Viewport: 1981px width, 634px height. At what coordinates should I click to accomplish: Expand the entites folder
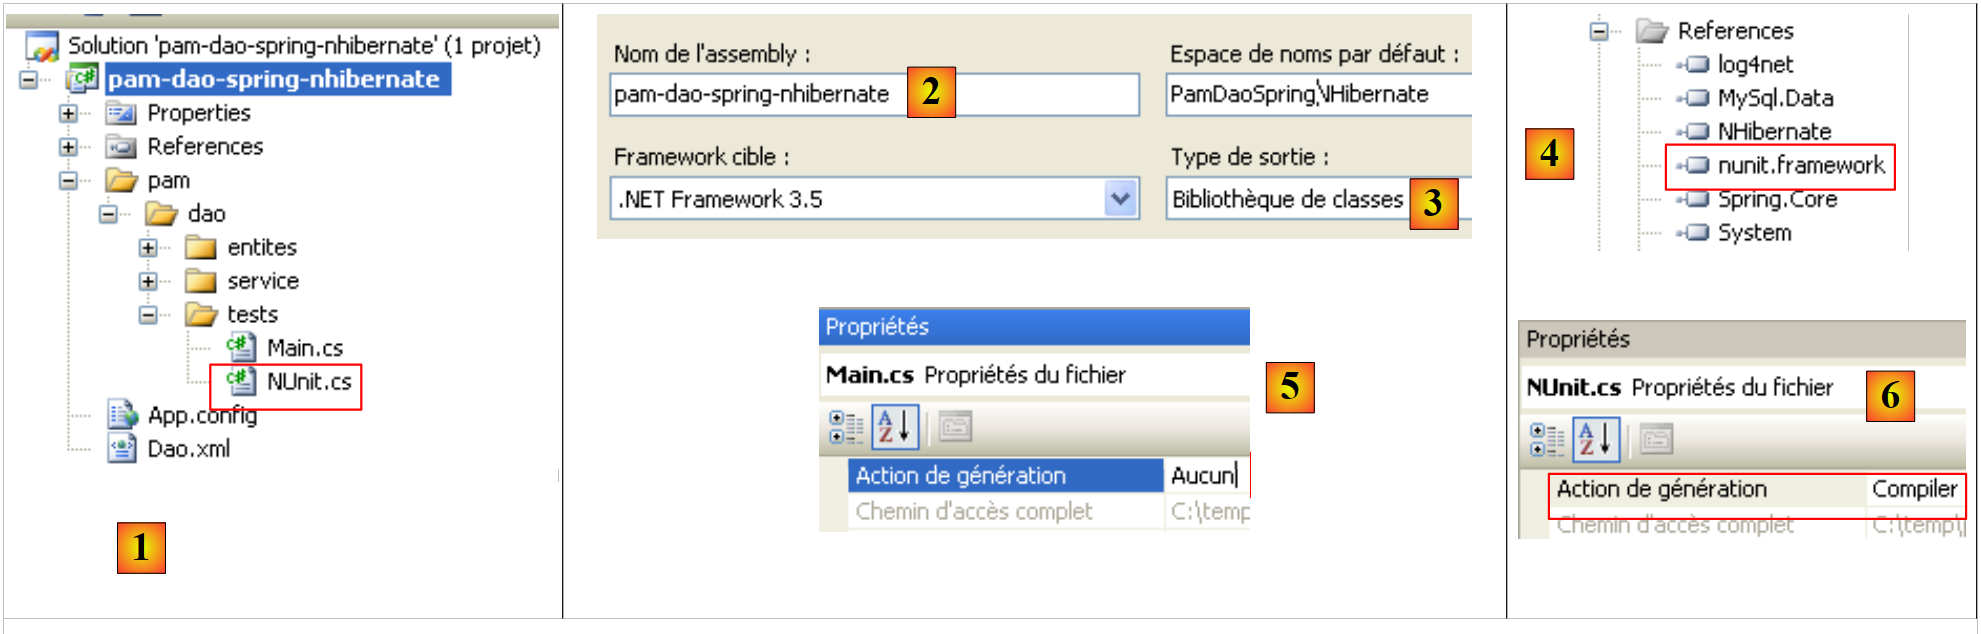148,247
